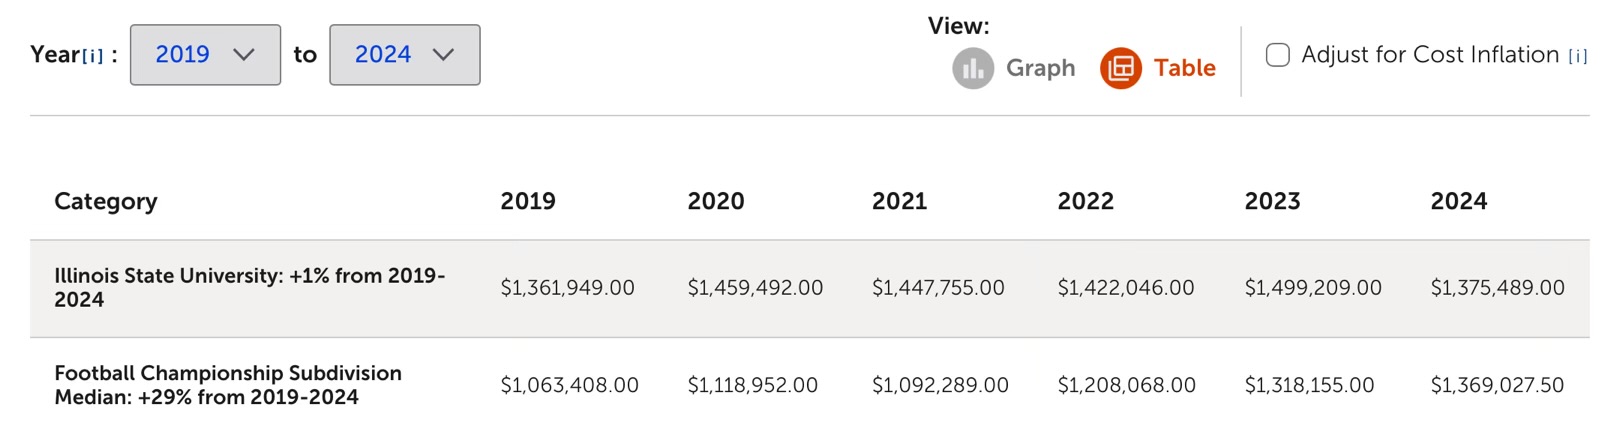
Task: Click the Category column header
Action: tap(106, 201)
